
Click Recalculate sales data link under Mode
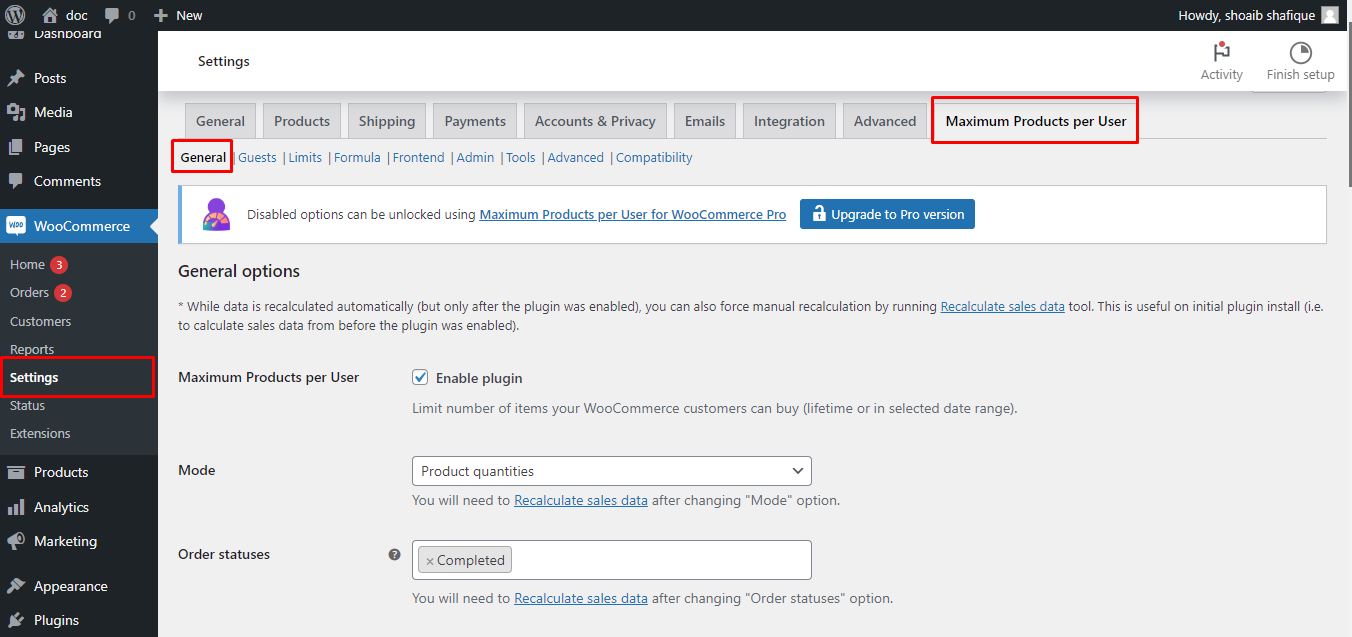(x=581, y=500)
